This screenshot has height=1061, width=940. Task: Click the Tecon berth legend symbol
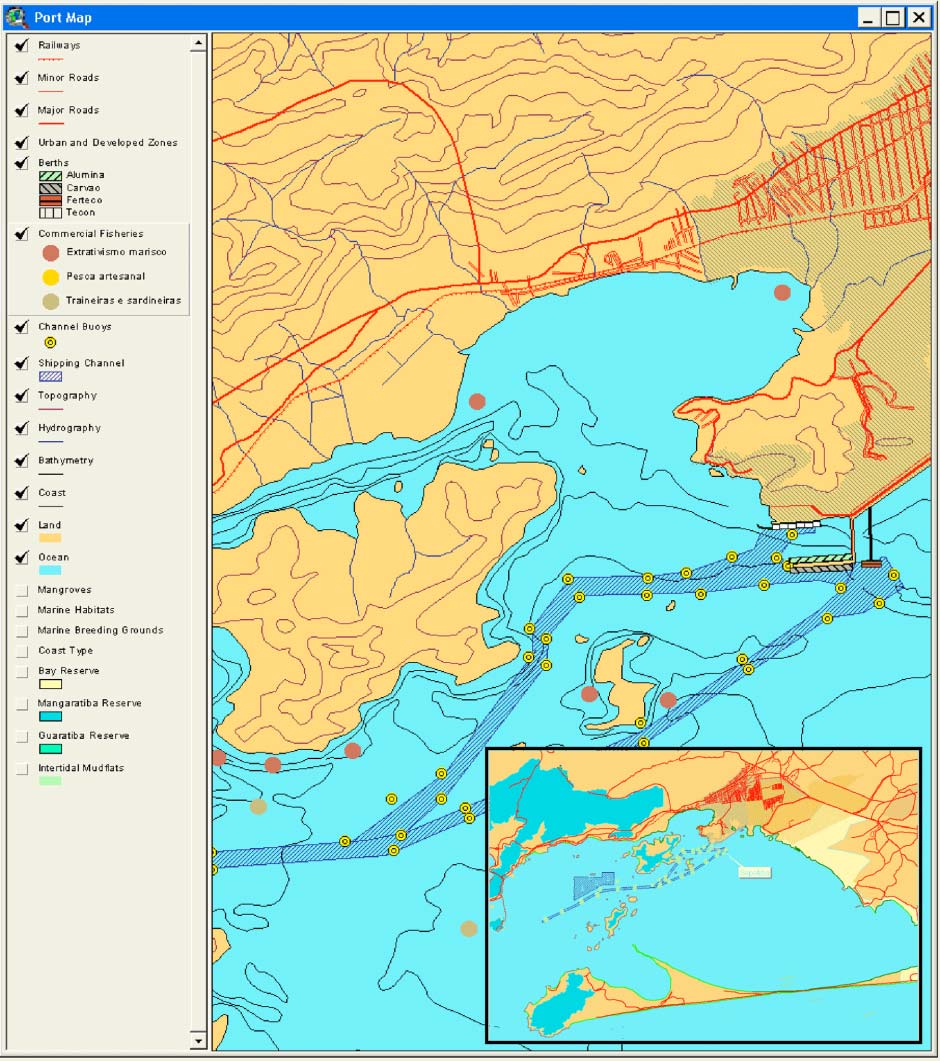pyautogui.click(x=50, y=212)
